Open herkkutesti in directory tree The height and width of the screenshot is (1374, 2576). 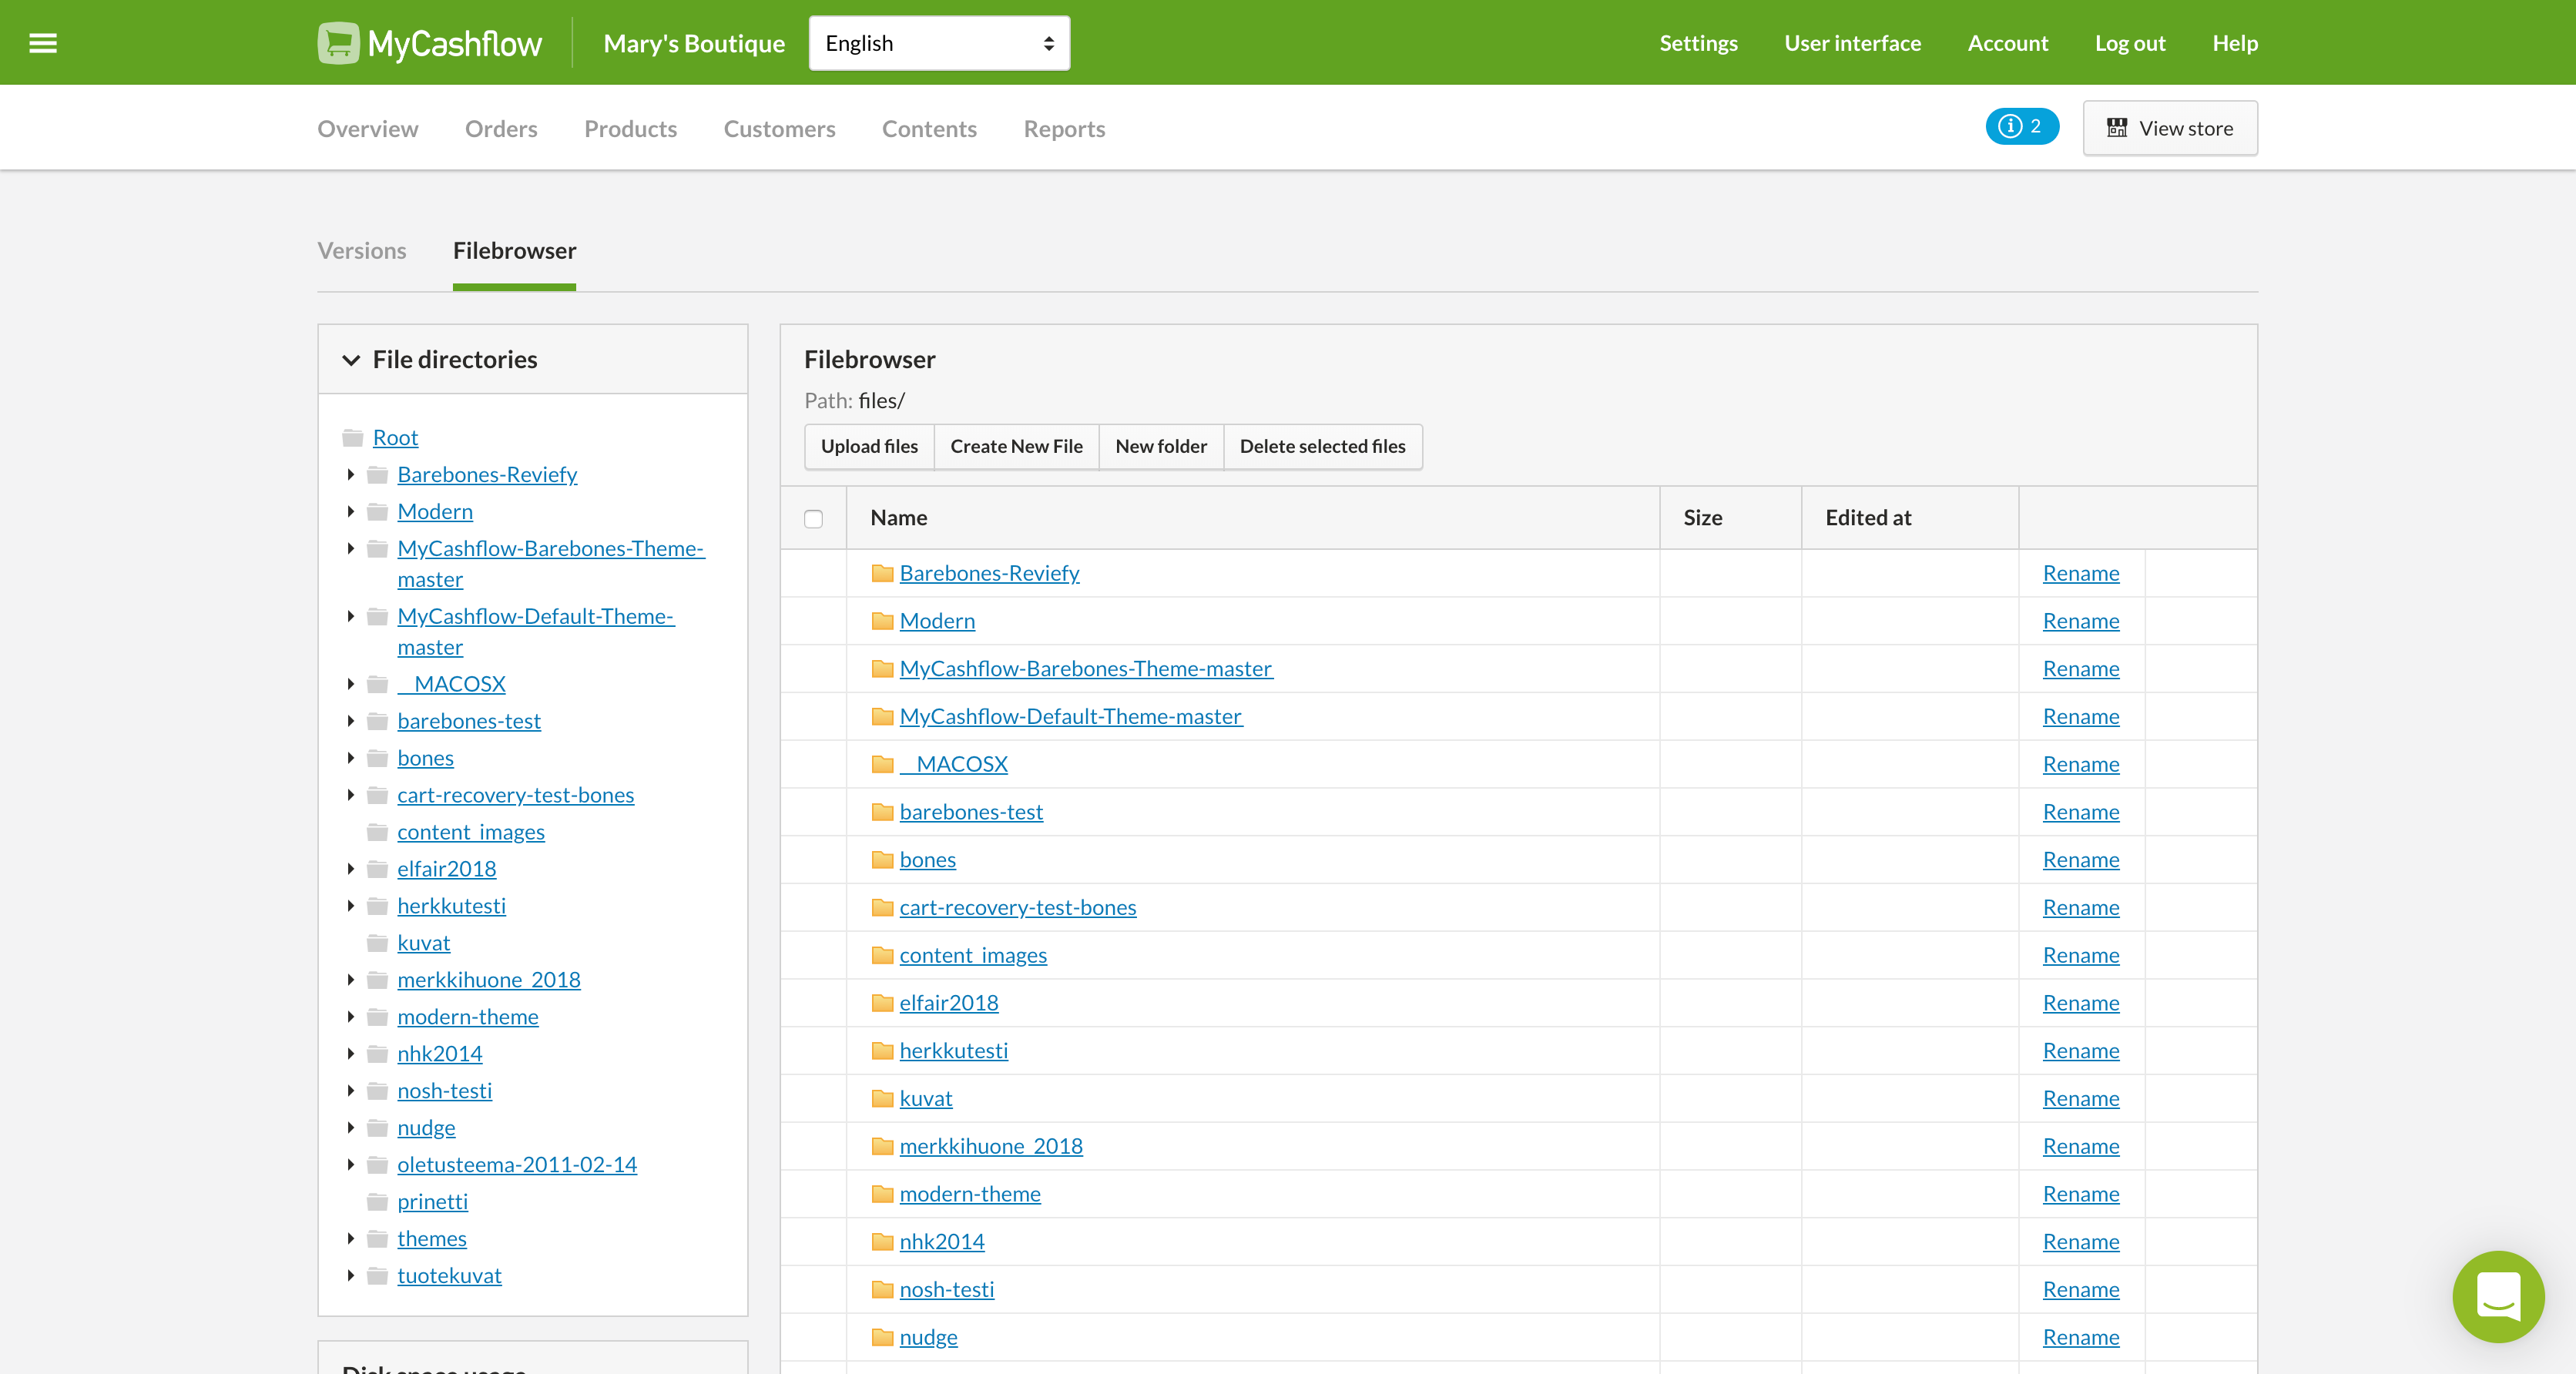coord(451,906)
